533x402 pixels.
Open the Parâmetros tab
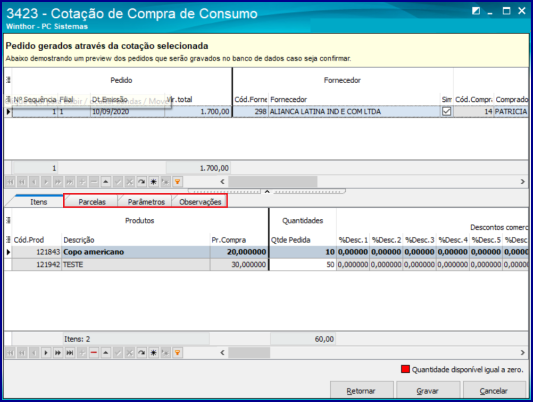pyautogui.click(x=146, y=202)
